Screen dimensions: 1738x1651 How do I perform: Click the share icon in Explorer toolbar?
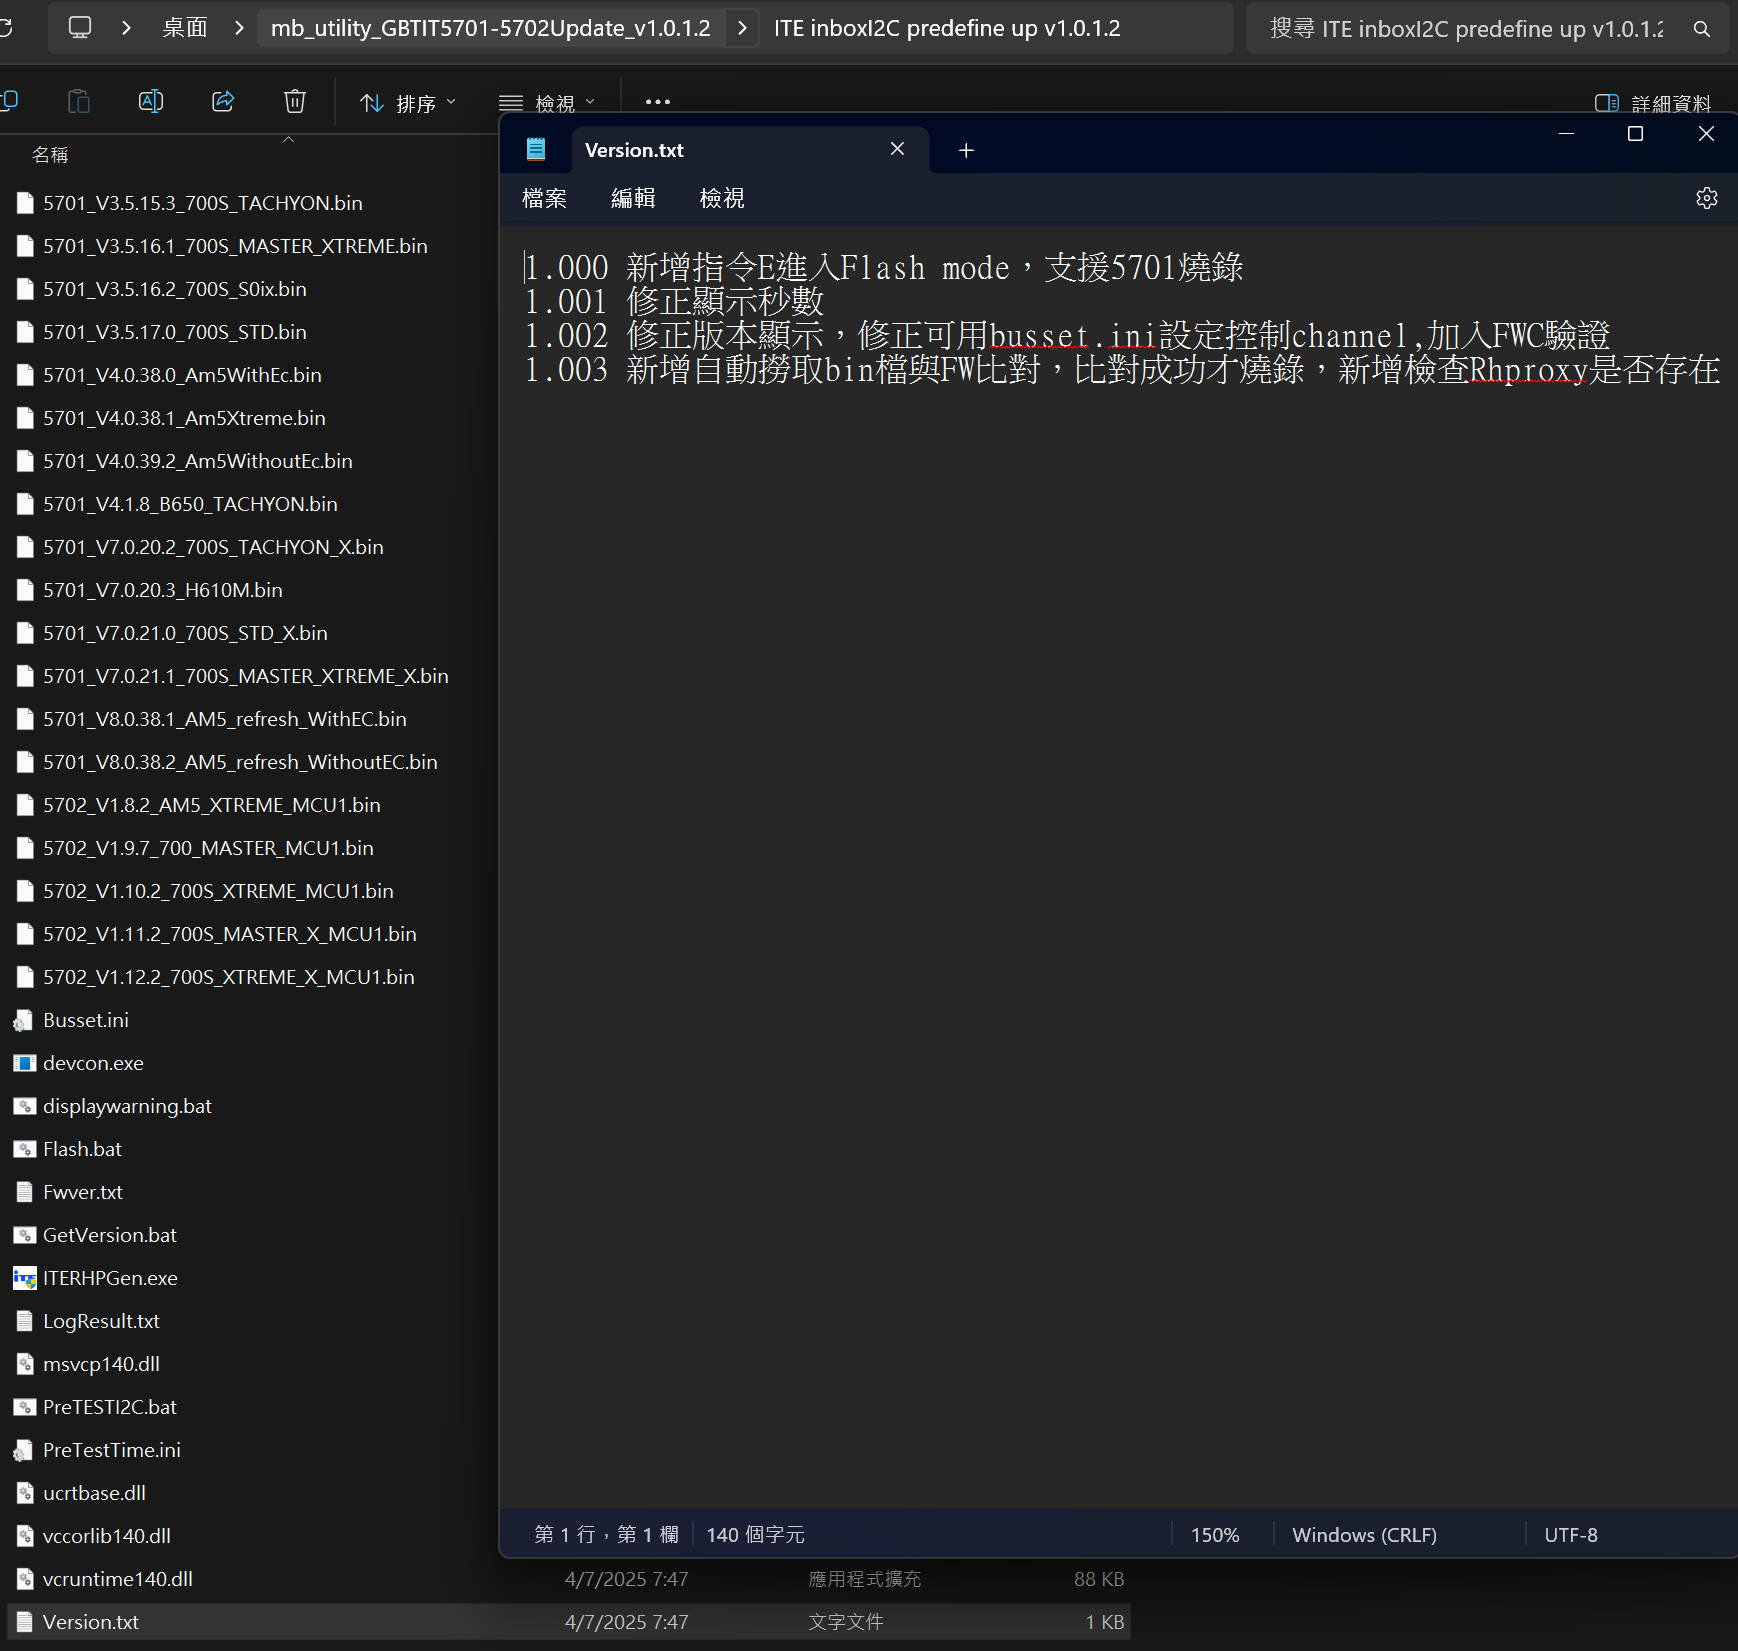pyautogui.click(x=223, y=101)
